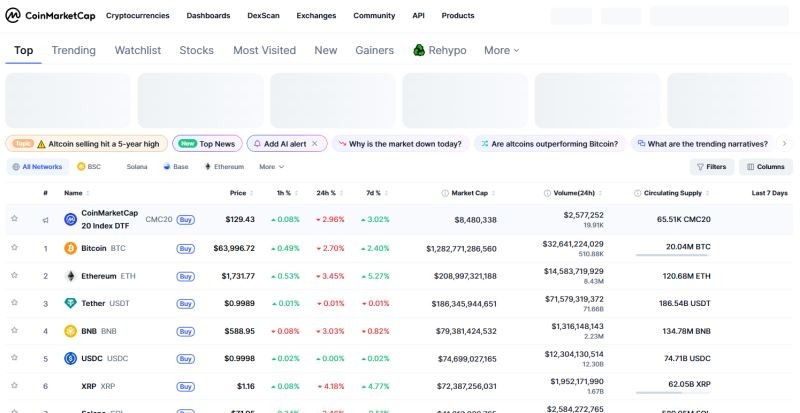Click the Tether coin icon
The image size is (800, 413).
point(70,303)
